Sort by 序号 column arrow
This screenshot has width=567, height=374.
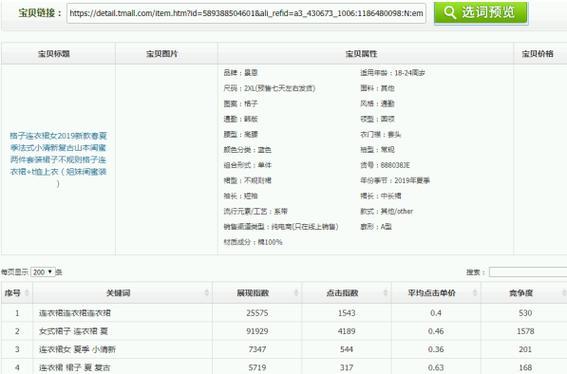tap(26, 293)
